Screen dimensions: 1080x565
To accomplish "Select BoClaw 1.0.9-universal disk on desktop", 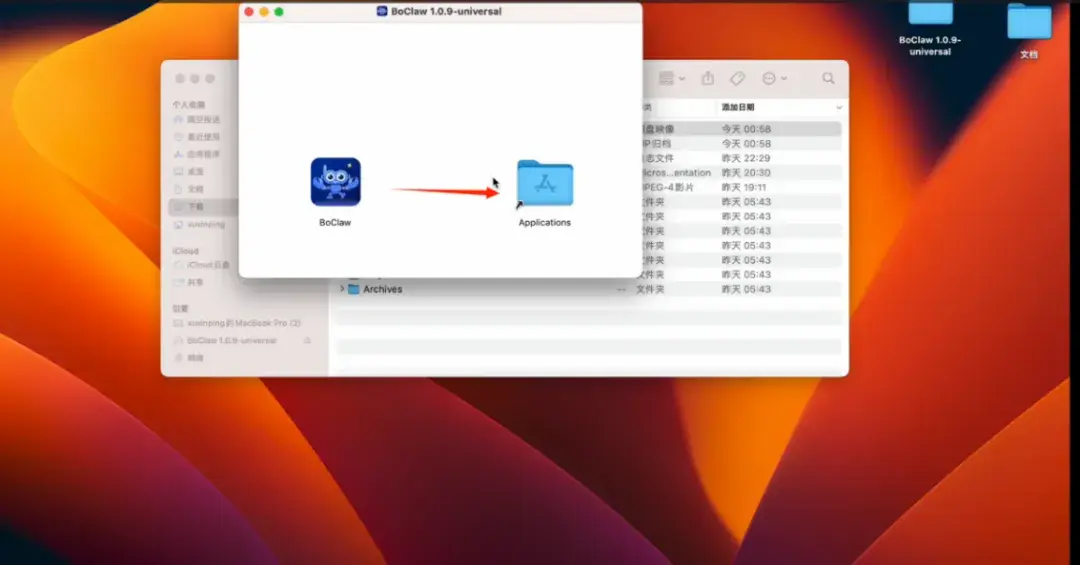I will click(930, 28).
